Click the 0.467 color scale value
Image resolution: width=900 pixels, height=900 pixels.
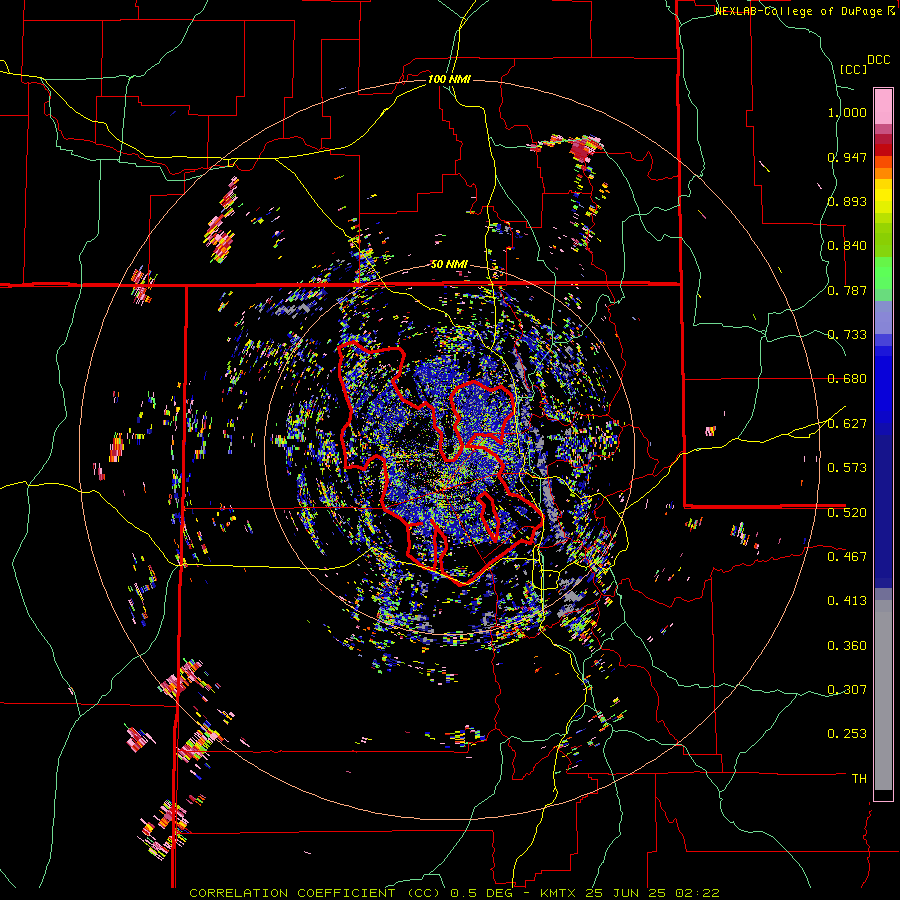point(847,556)
